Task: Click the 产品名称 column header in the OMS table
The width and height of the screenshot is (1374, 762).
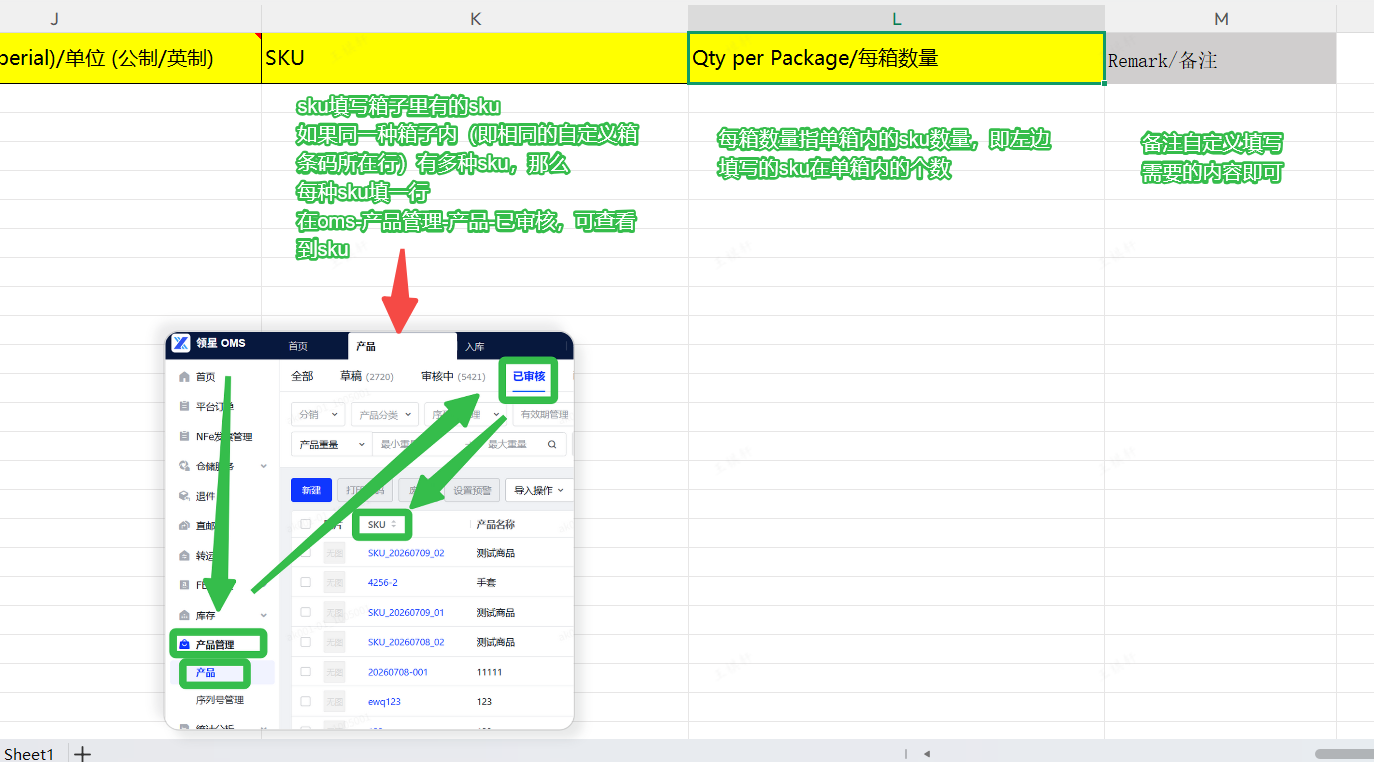Action: [496, 524]
